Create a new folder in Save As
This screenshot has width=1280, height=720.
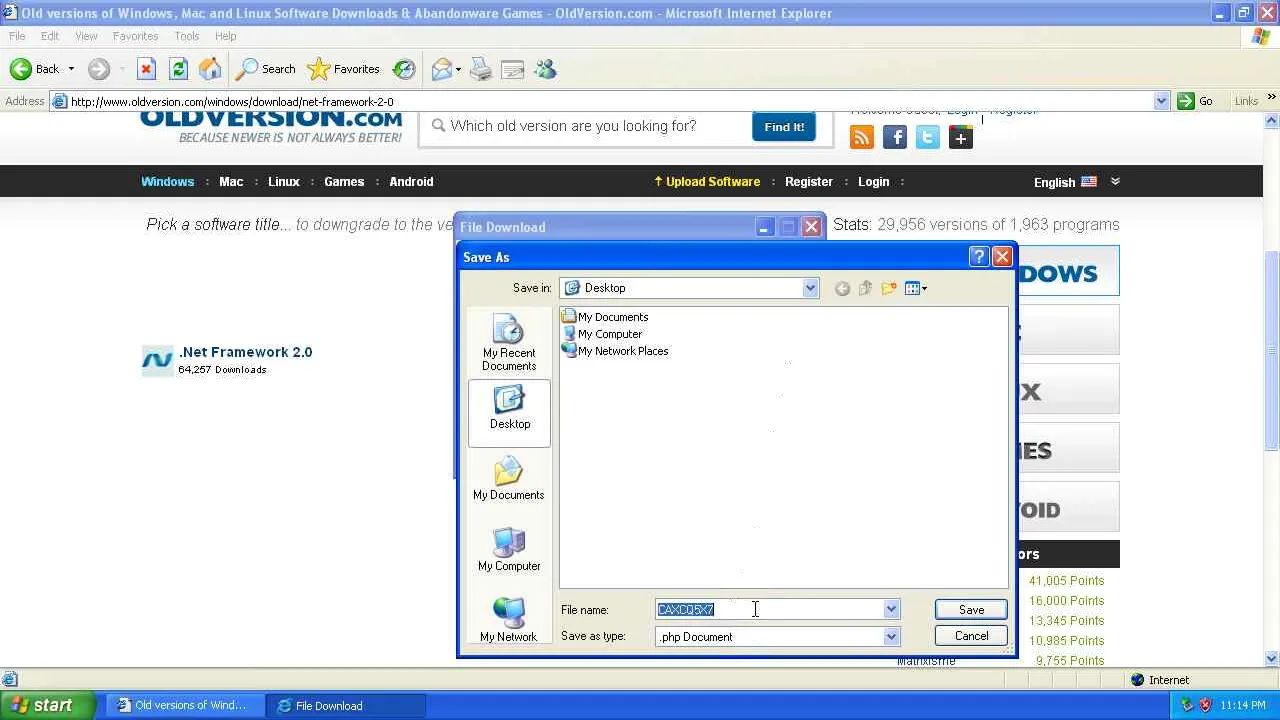tap(889, 288)
